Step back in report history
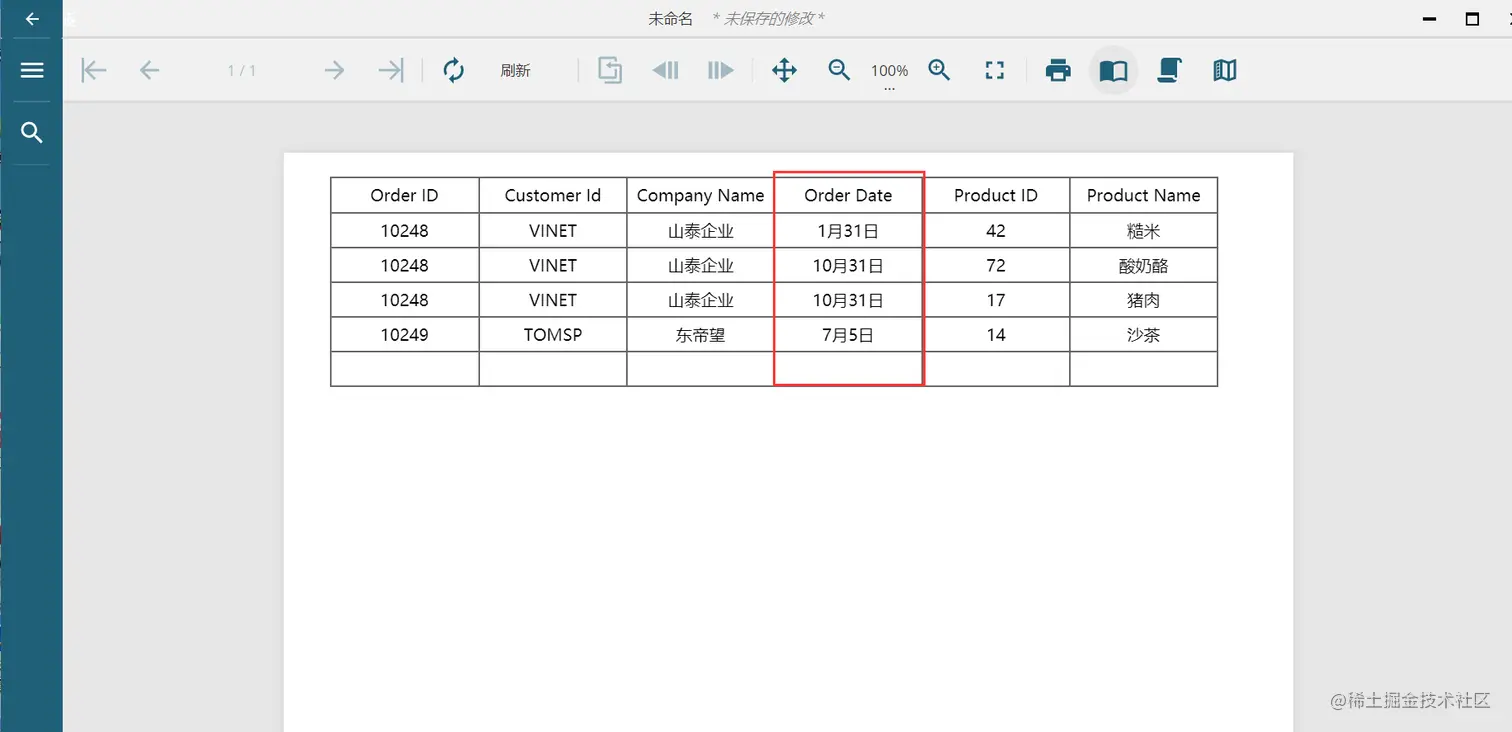This screenshot has height=732, width=1512. [665, 70]
